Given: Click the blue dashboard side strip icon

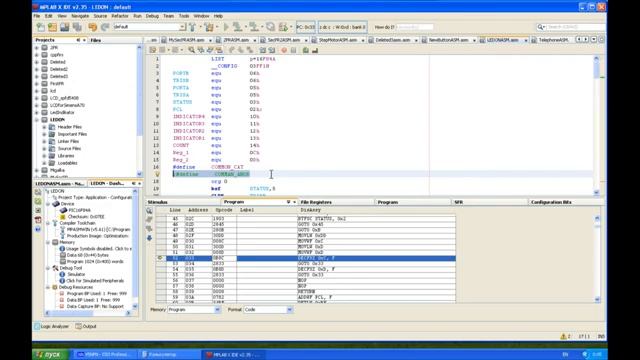Looking at the screenshot, I should pos(38,229).
